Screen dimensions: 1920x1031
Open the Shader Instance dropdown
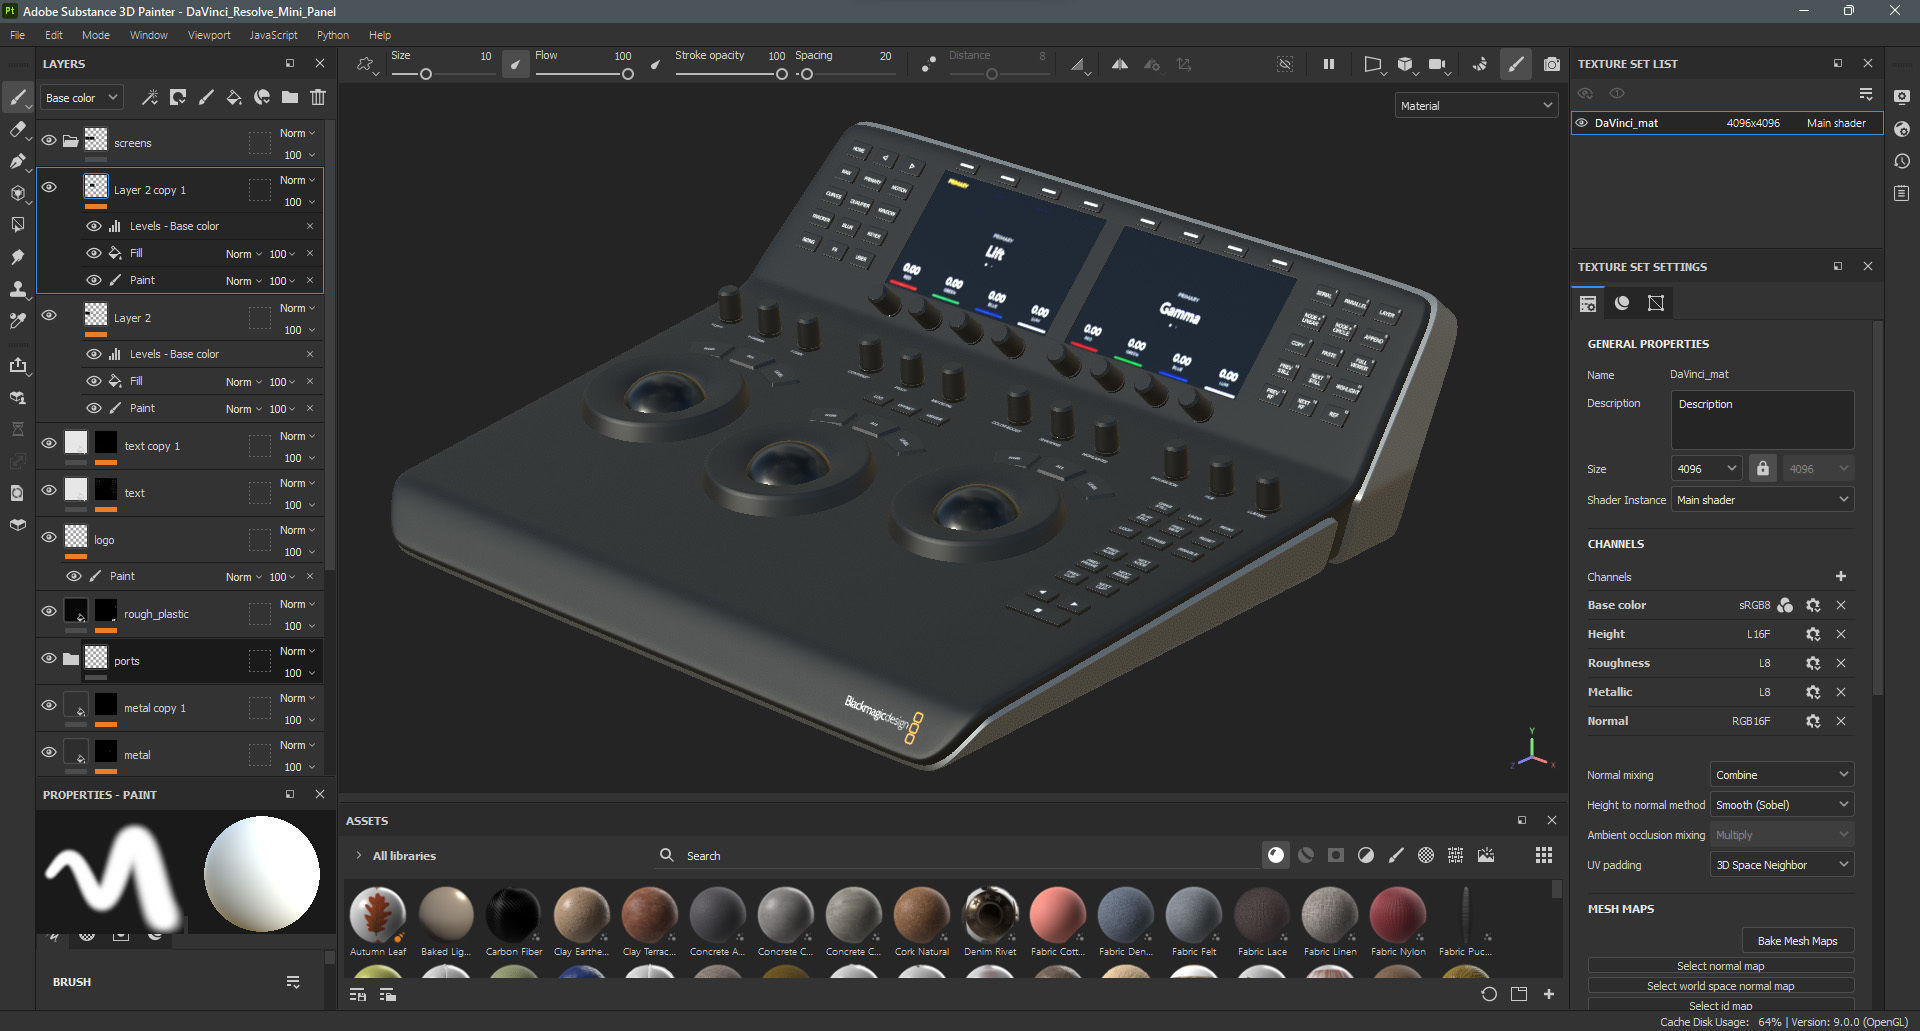coord(1763,499)
